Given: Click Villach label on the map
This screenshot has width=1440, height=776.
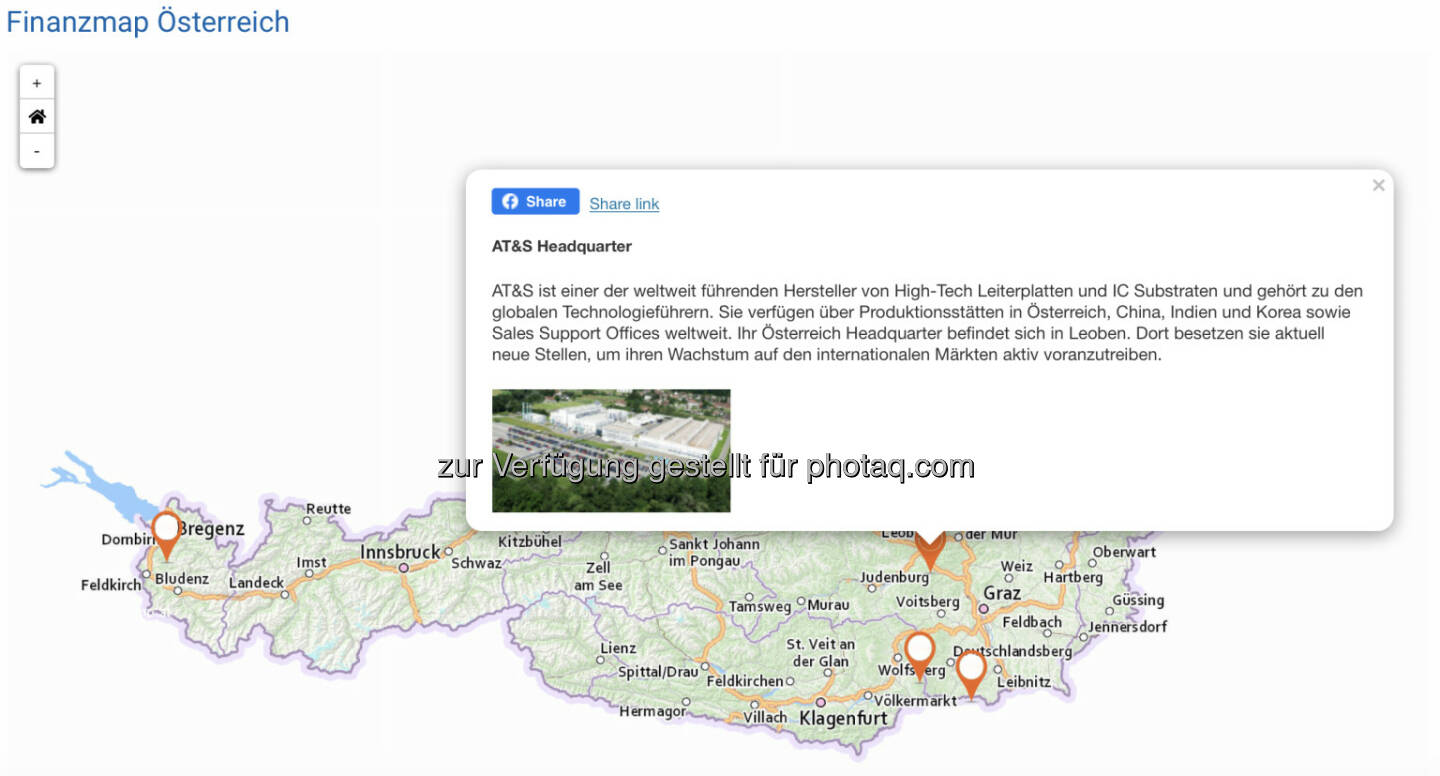Looking at the screenshot, I should [x=765, y=718].
